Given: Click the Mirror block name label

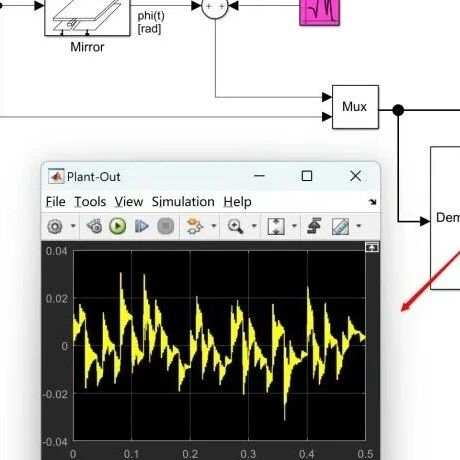Looking at the screenshot, I should (87, 47).
